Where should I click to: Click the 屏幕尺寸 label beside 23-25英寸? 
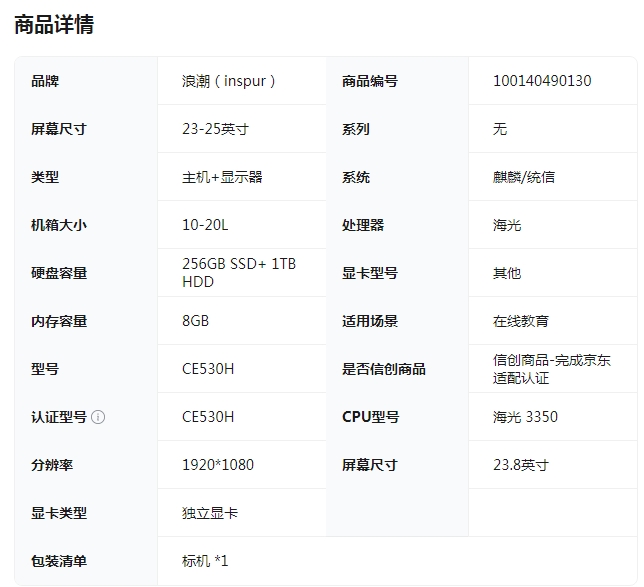(59, 129)
